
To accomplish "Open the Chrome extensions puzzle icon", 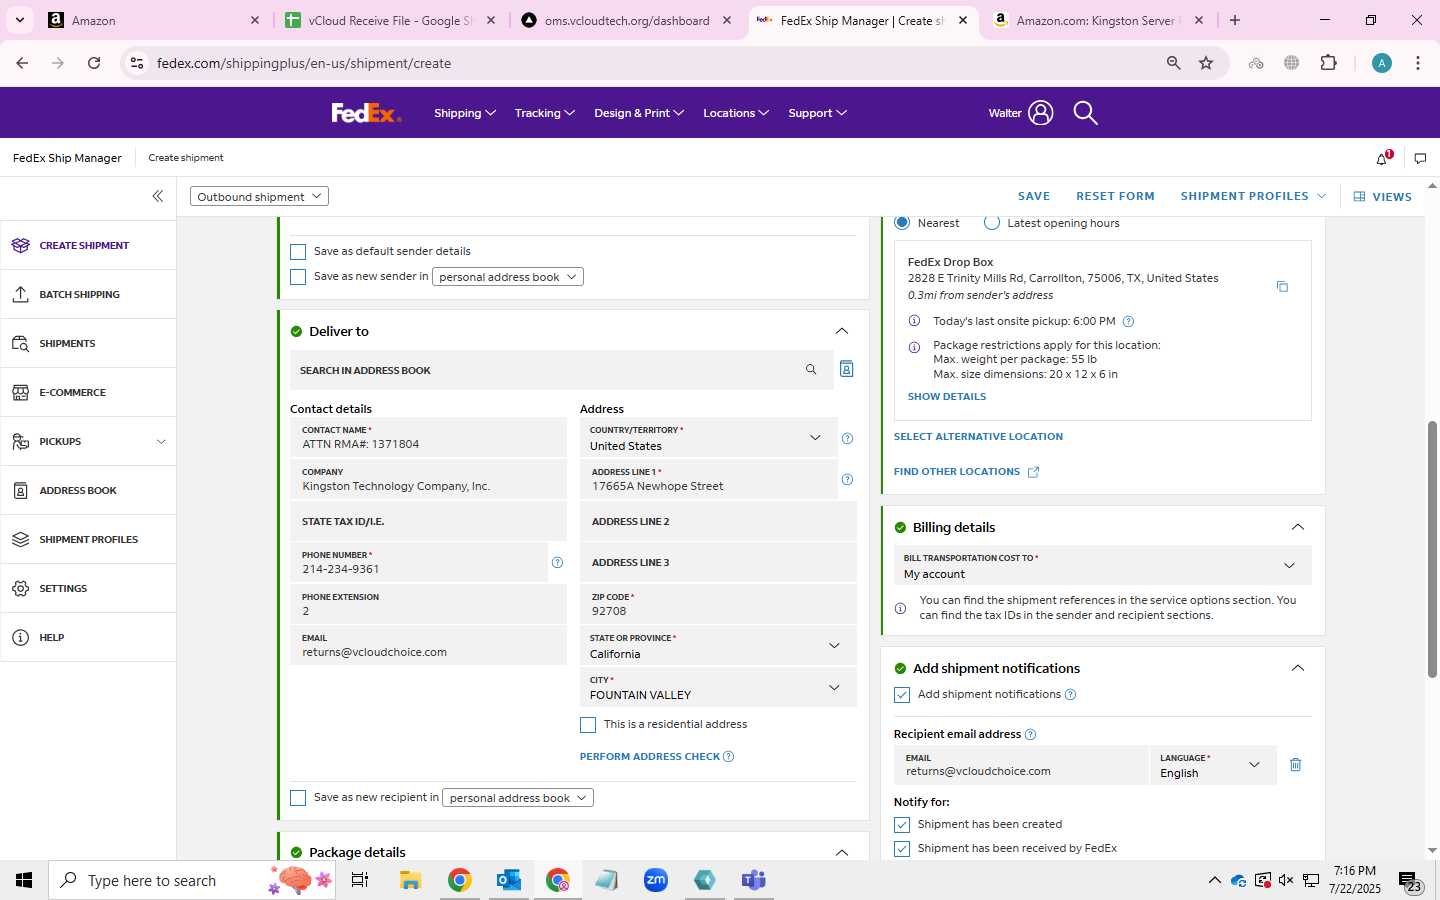I will pyautogui.click(x=1328, y=63).
